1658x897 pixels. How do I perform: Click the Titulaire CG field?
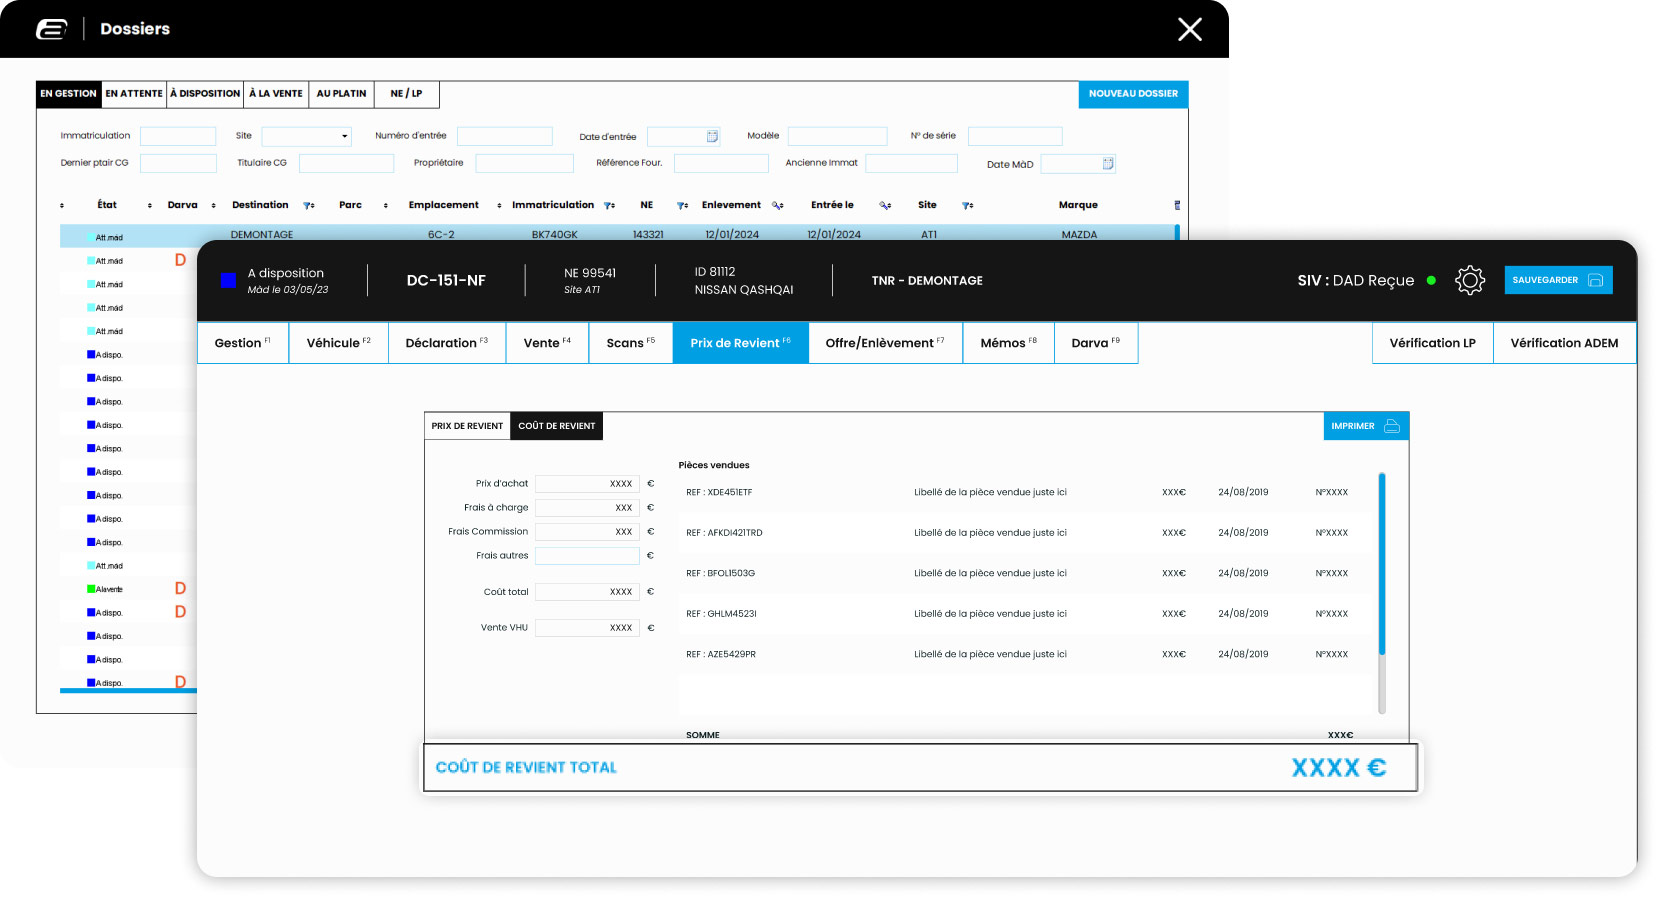(x=347, y=163)
